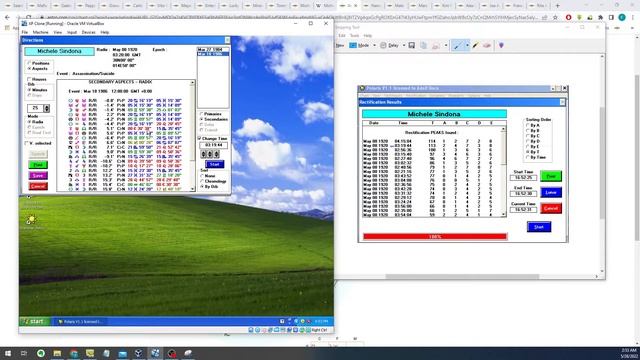
Task: Click the pen tool in Snipping Tool
Action: [457, 46]
